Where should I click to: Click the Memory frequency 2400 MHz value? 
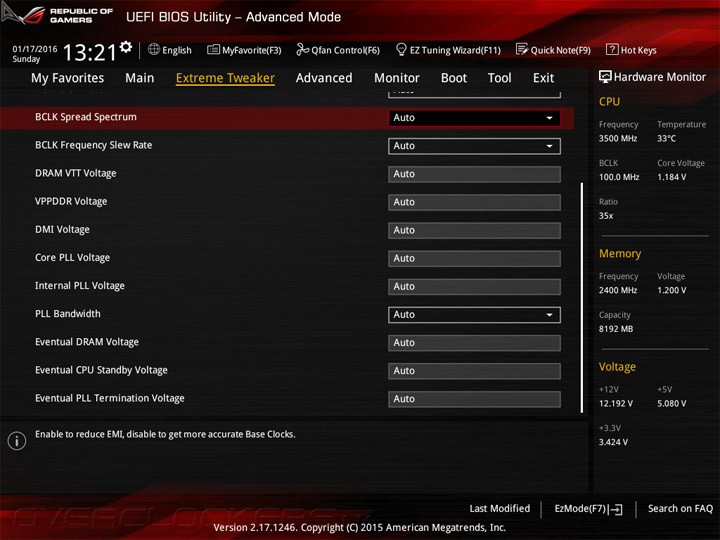point(618,290)
